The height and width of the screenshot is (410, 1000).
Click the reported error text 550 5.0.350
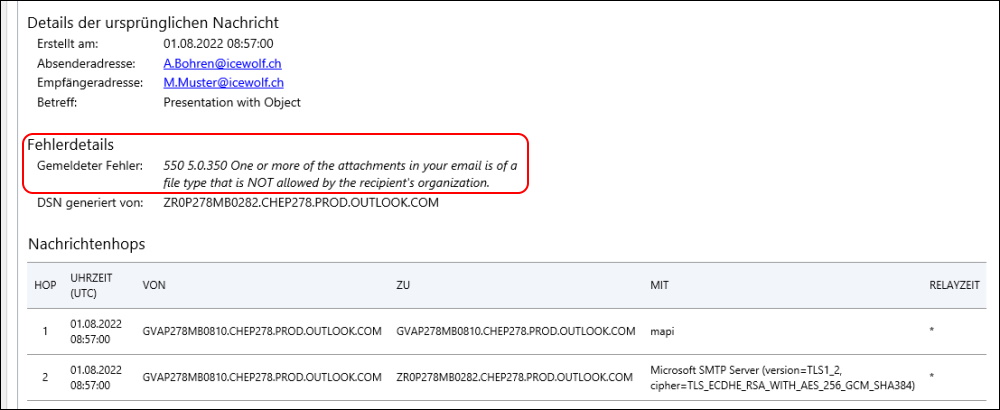coord(341,174)
